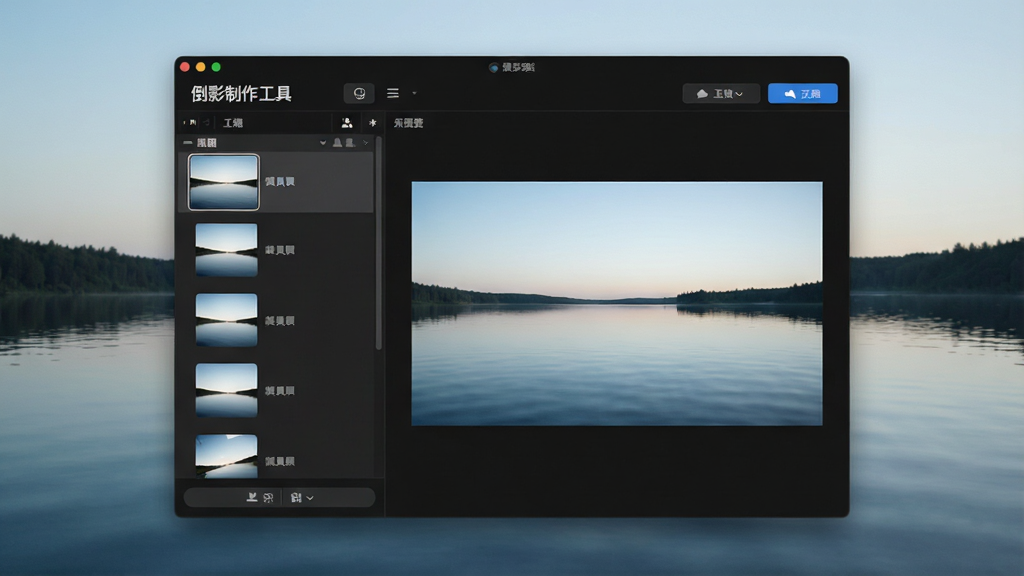Collapse the group using its minus icon
Screen dimensions: 1024x576
(x=187, y=142)
